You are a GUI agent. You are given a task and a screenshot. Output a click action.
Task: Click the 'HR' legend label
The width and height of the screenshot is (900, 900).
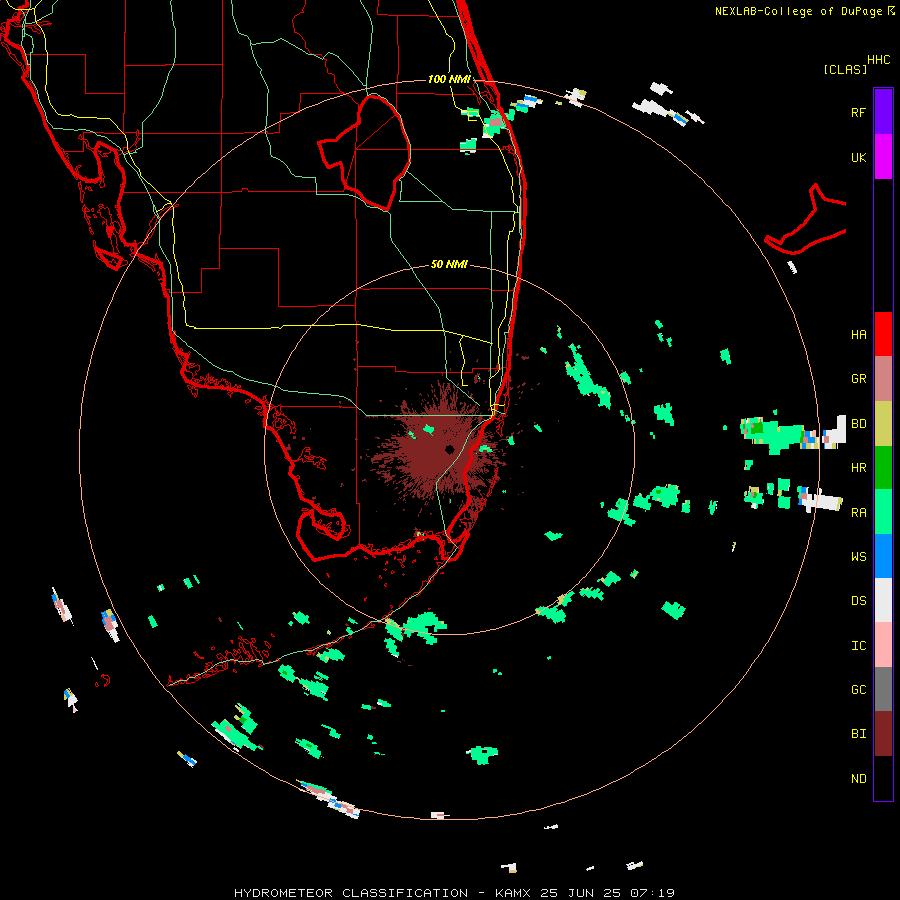coord(858,468)
